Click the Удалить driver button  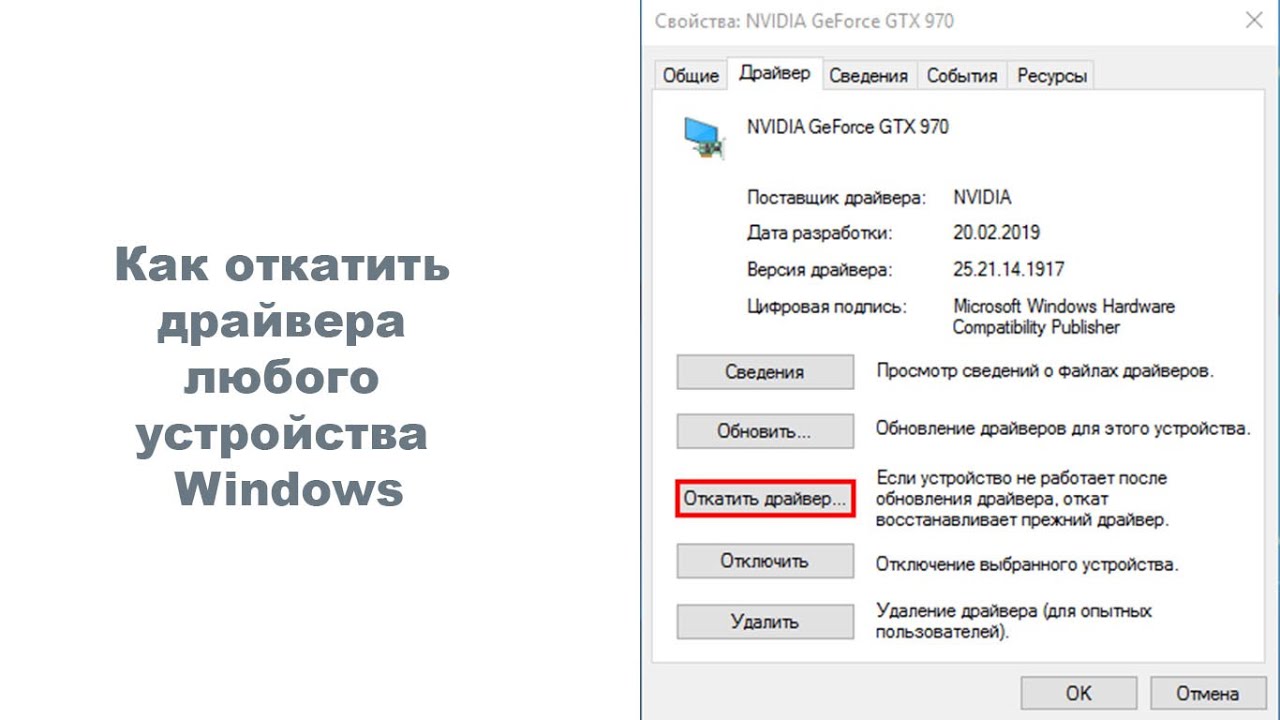coord(765,621)
